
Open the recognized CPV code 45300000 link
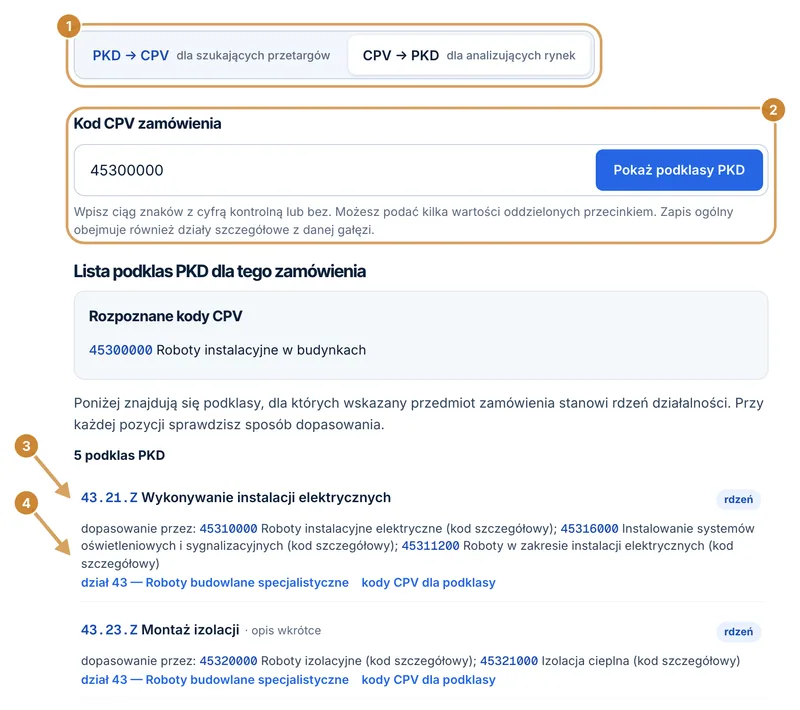120,350
